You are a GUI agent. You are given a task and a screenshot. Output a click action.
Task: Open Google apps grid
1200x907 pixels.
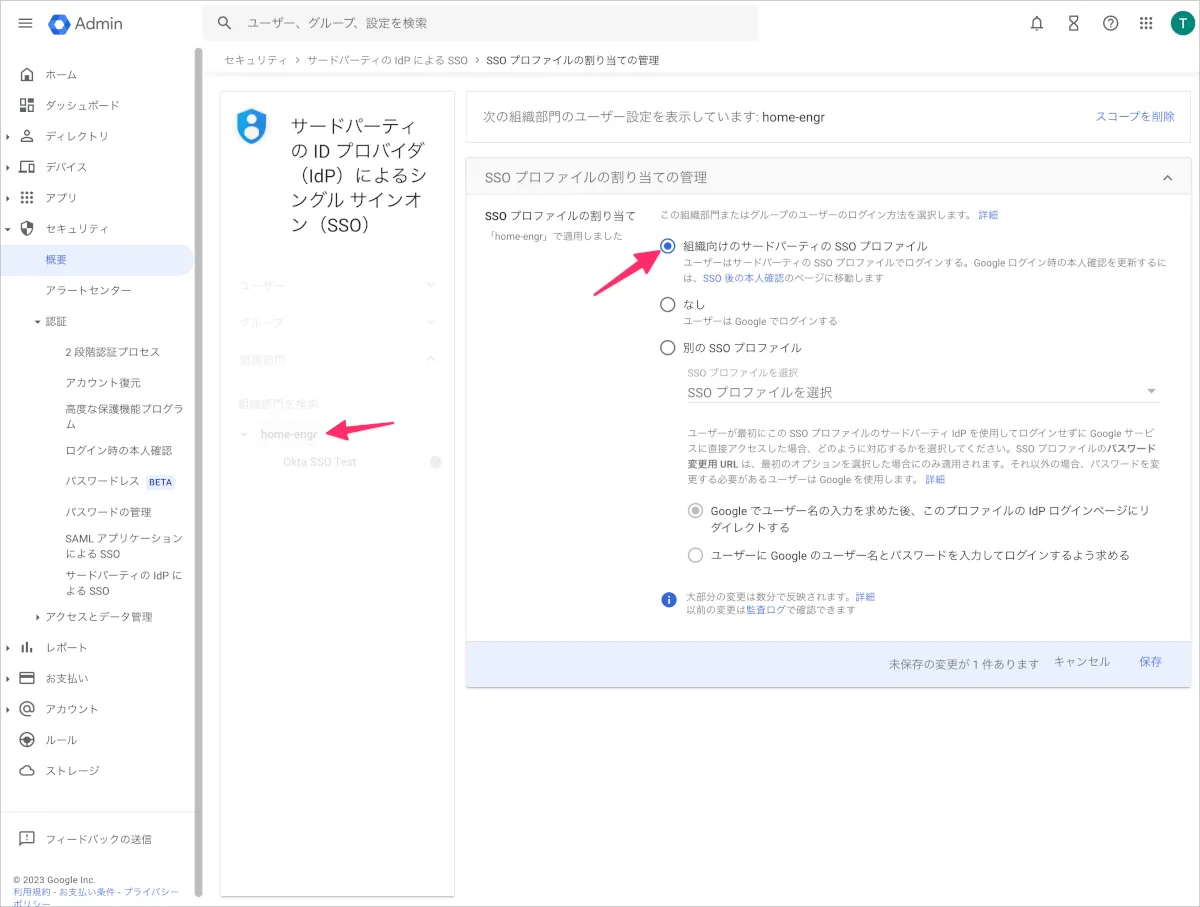tap(1146, 23)
